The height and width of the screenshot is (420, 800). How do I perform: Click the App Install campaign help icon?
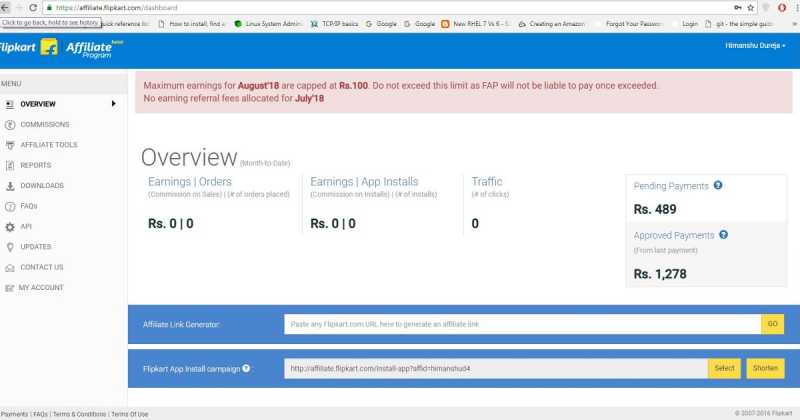(x=246, y=369)
